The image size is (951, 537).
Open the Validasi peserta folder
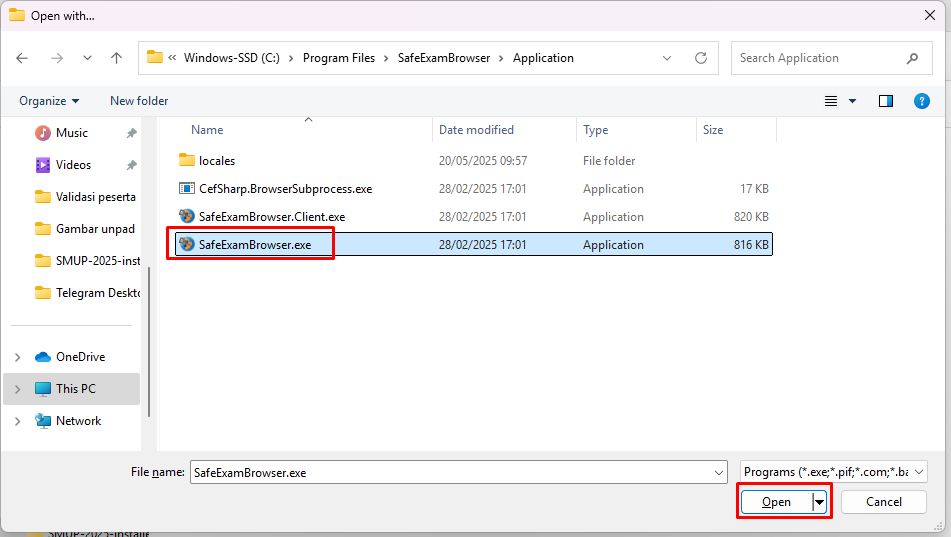point(86,197)
